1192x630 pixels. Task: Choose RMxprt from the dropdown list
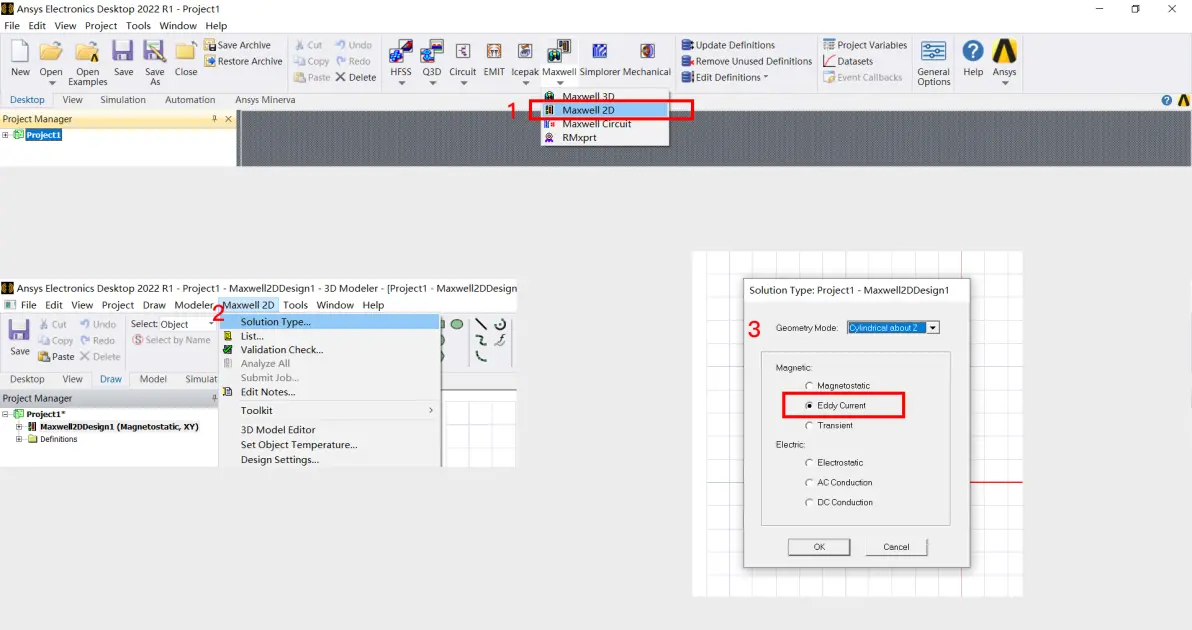point(606,138)
